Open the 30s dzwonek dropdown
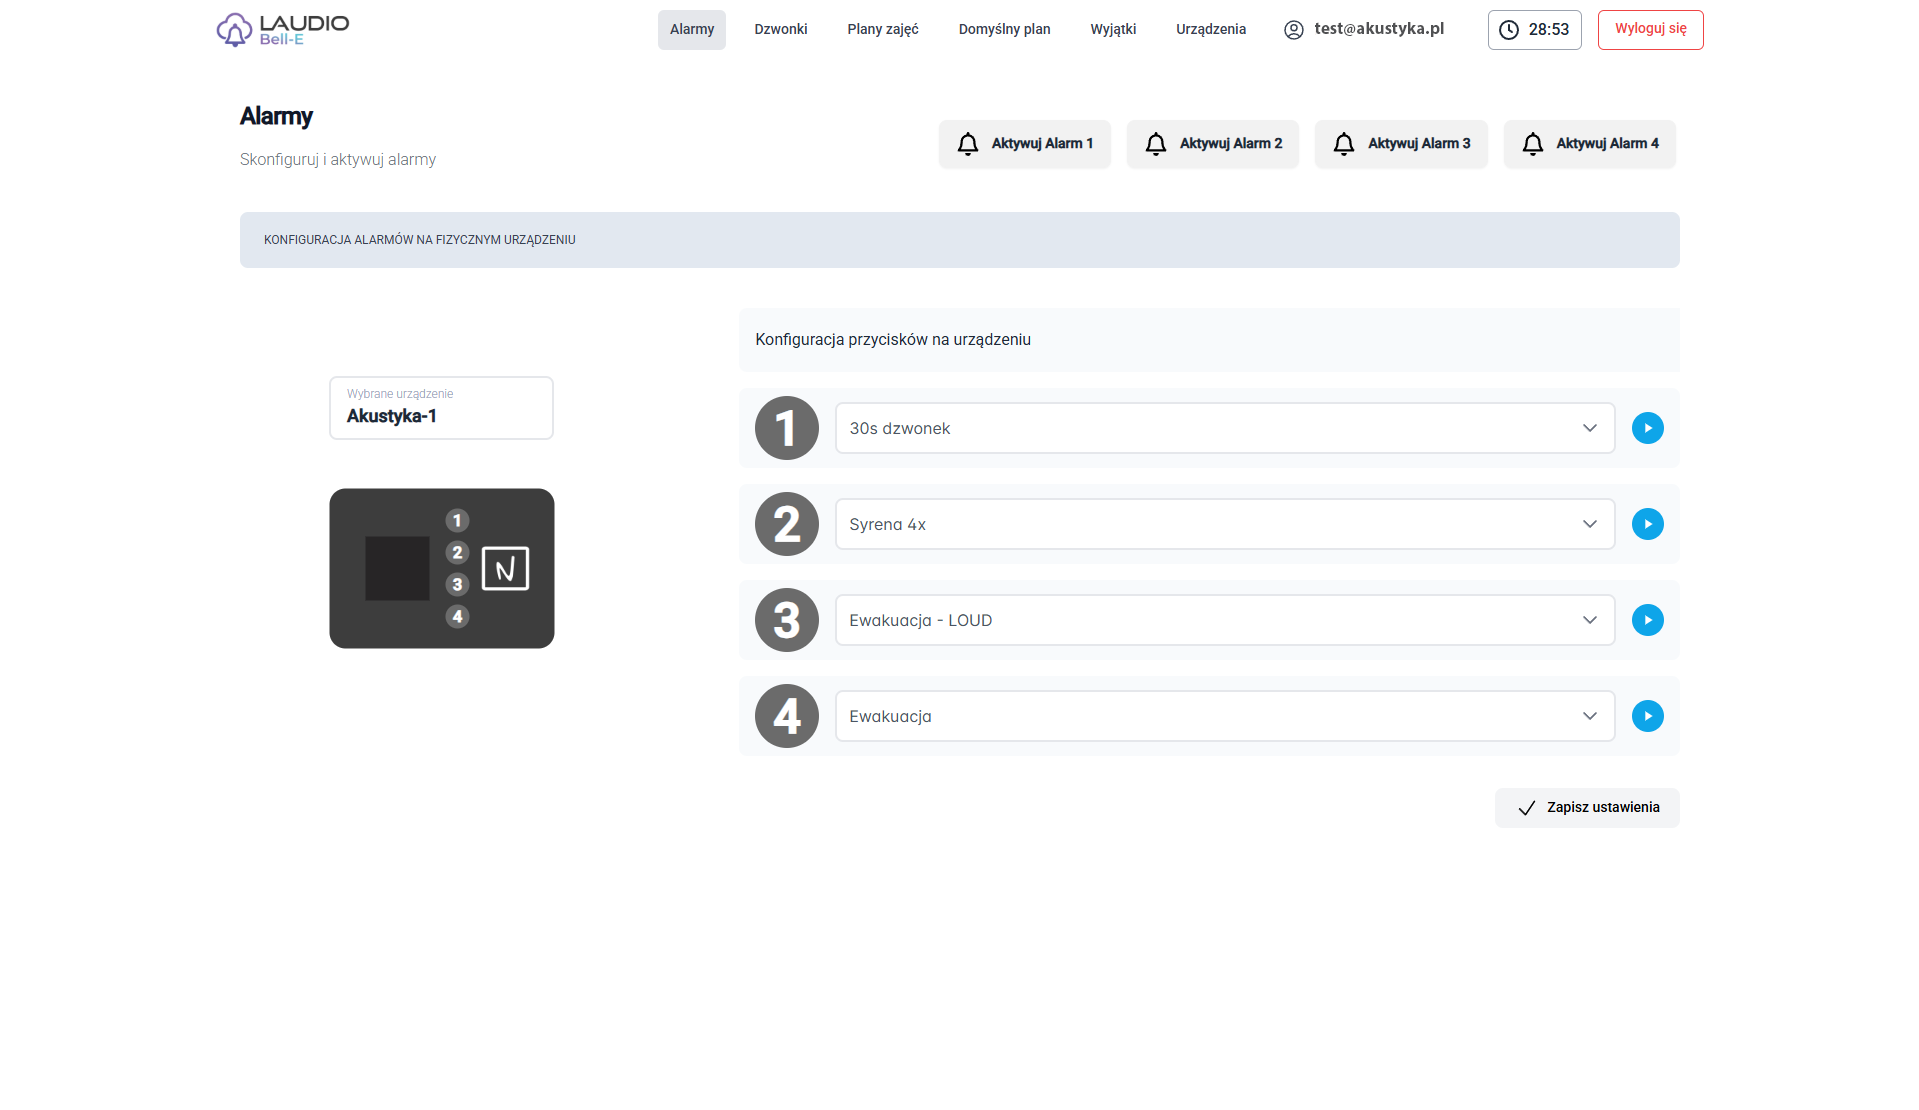Screen dimensions: 1919x1110 click(1224, 428)
